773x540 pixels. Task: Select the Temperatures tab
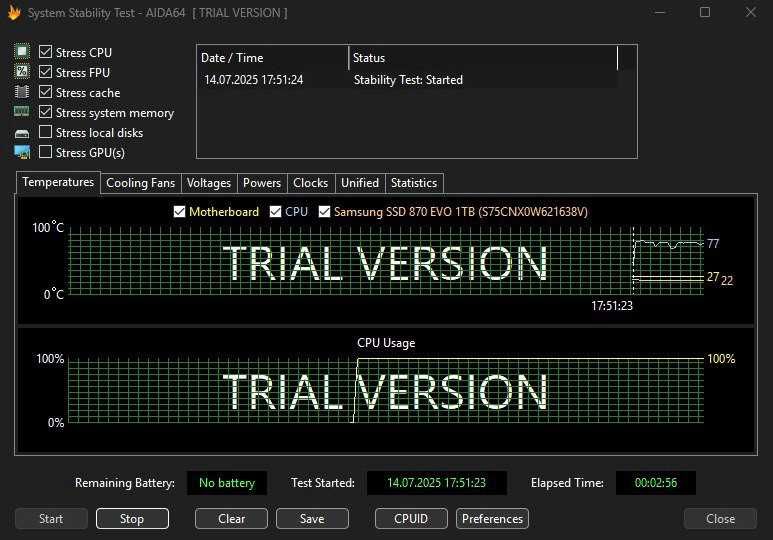58,182
